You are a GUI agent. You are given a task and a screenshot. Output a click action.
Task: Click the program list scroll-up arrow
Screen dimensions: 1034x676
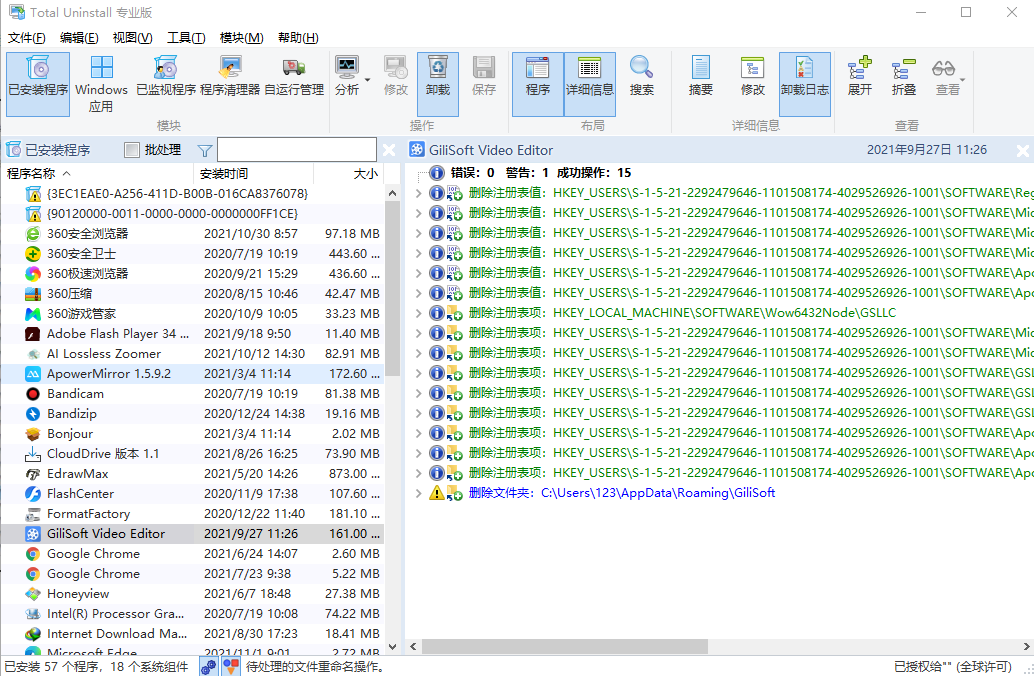pyautogui.click(x=392, y=193)
